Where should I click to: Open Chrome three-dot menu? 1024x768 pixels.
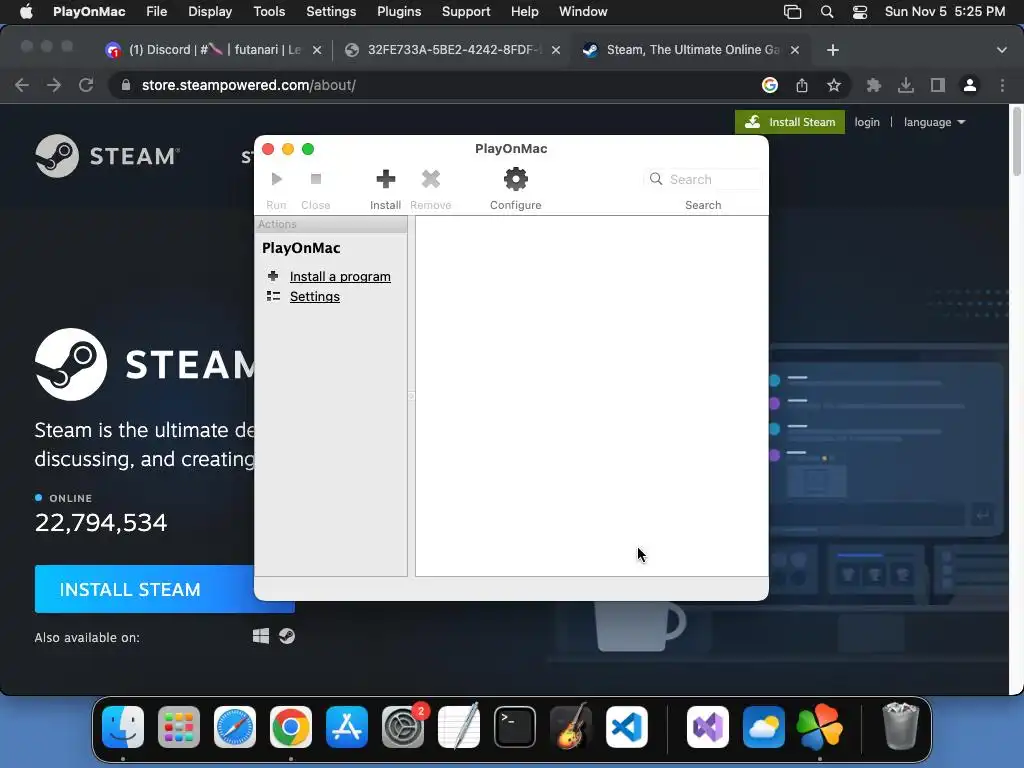pos(1002,85)
